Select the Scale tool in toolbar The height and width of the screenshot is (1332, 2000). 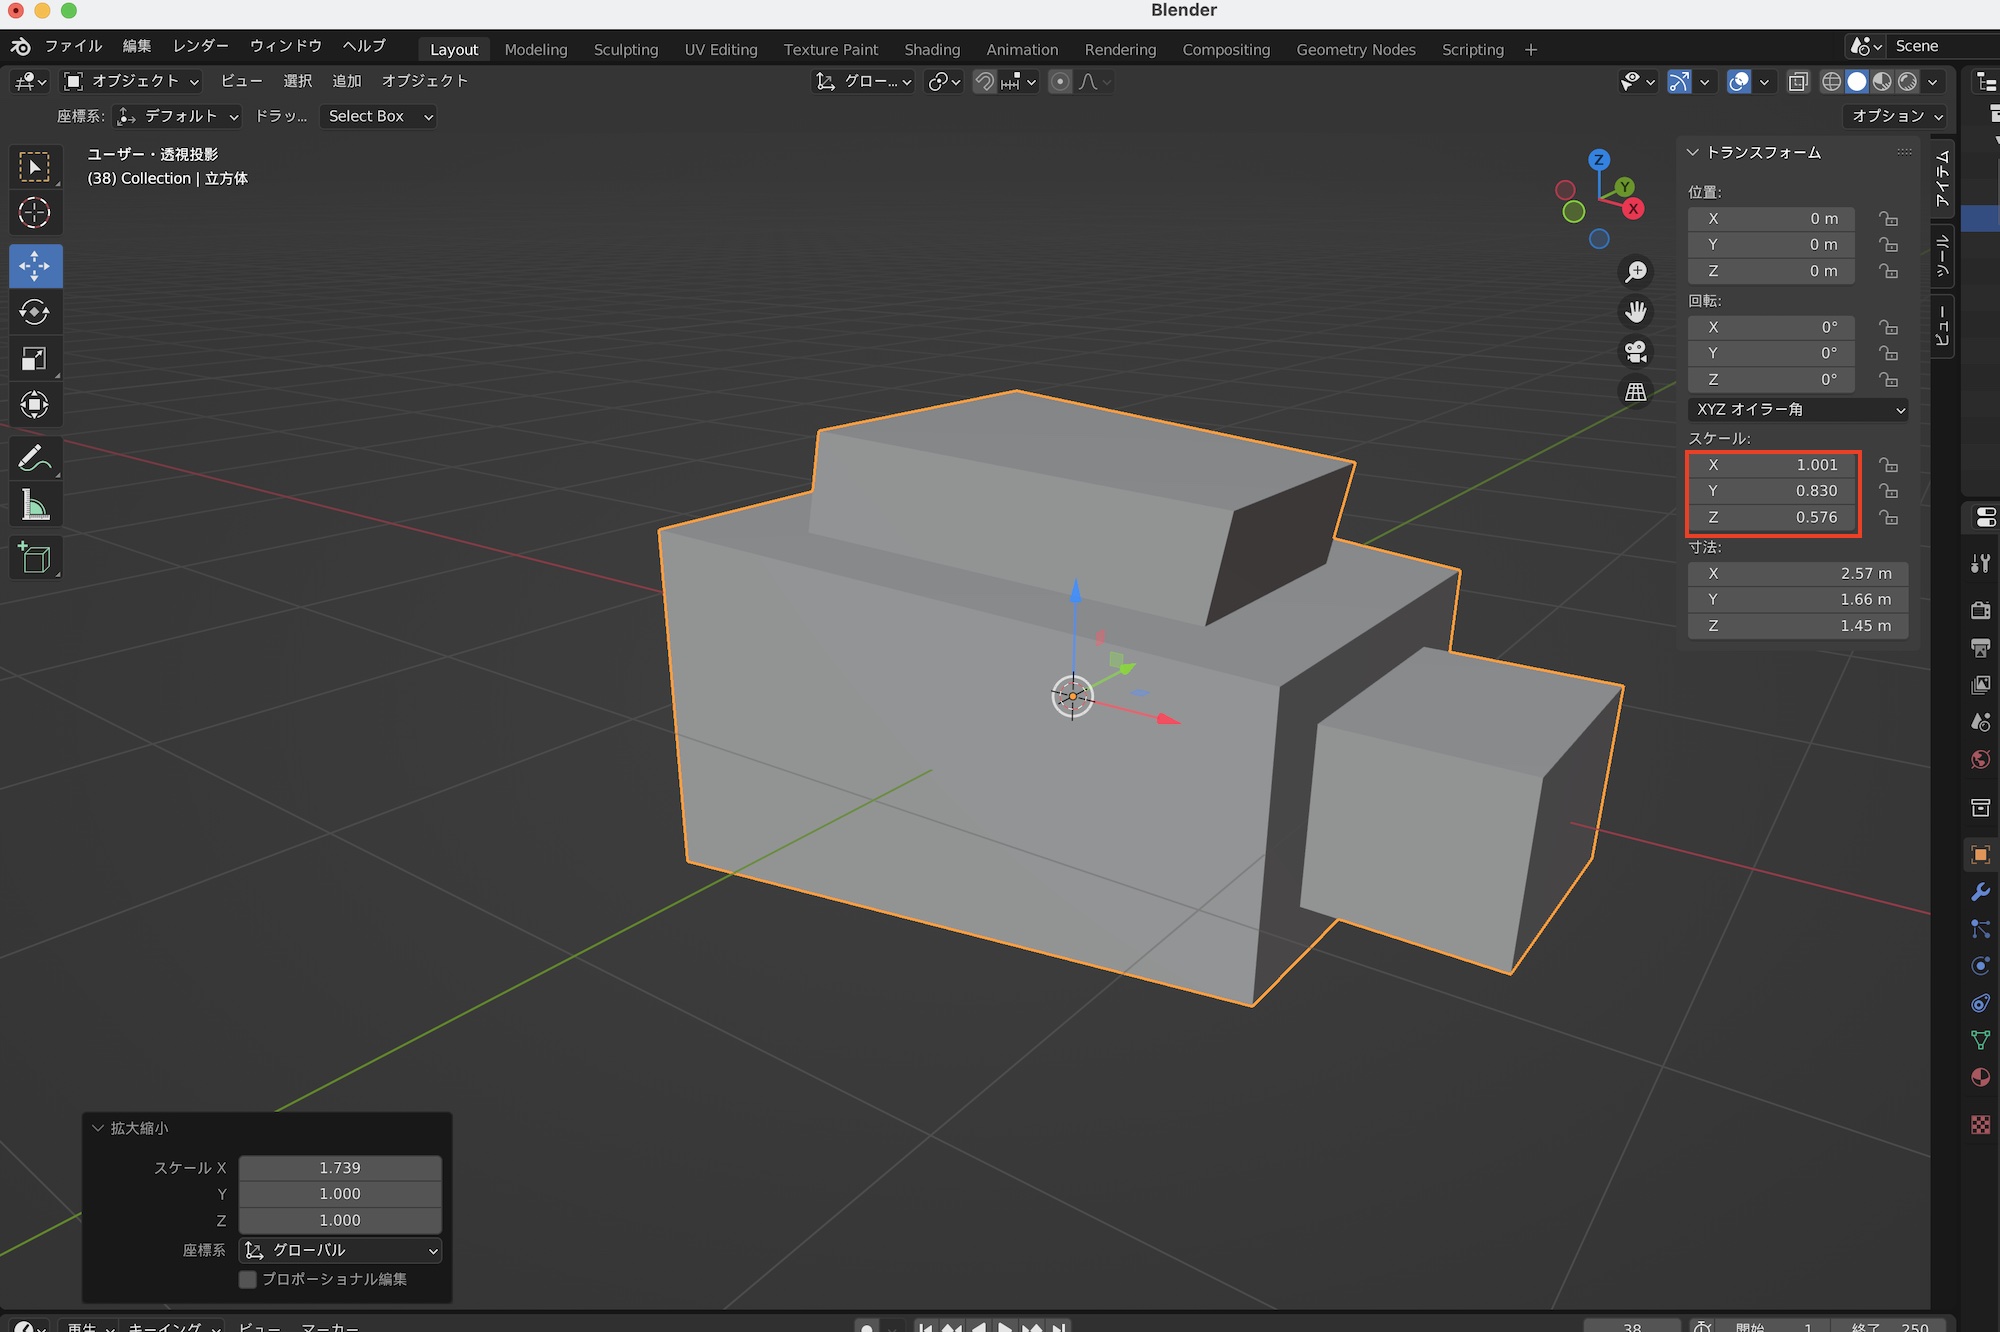pos(34,358)
